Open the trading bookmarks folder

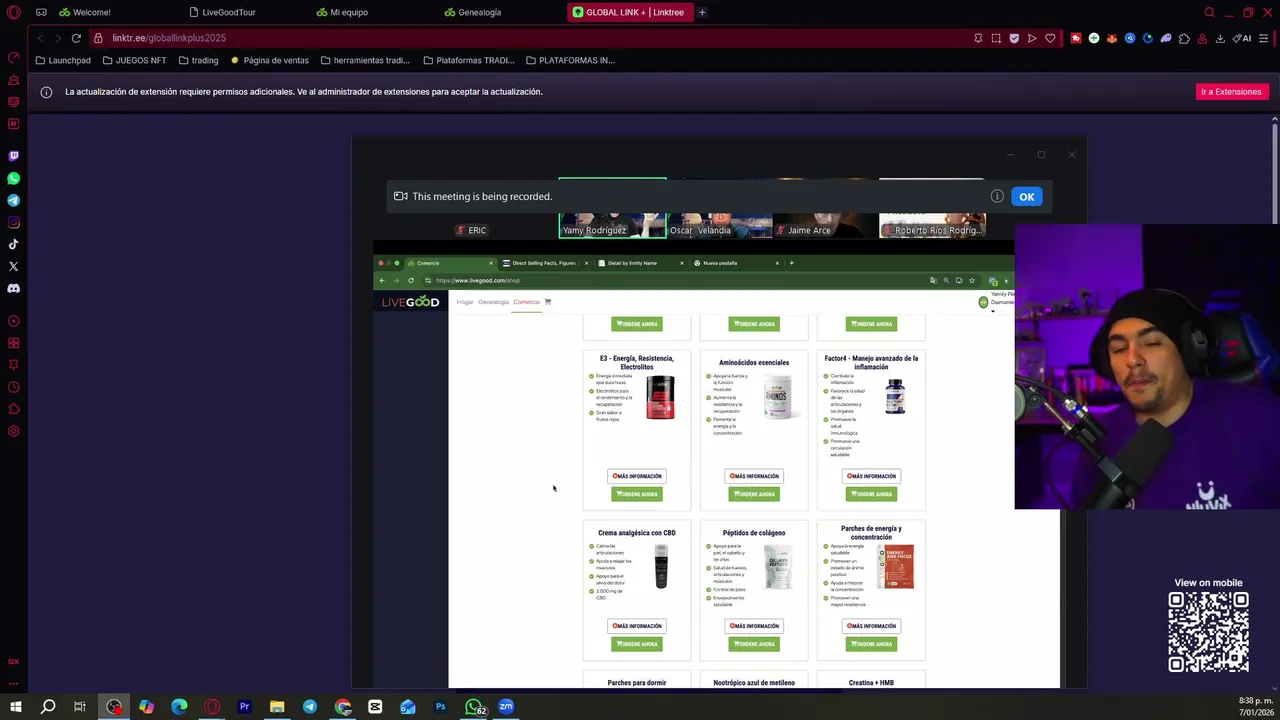pos(198,60)
